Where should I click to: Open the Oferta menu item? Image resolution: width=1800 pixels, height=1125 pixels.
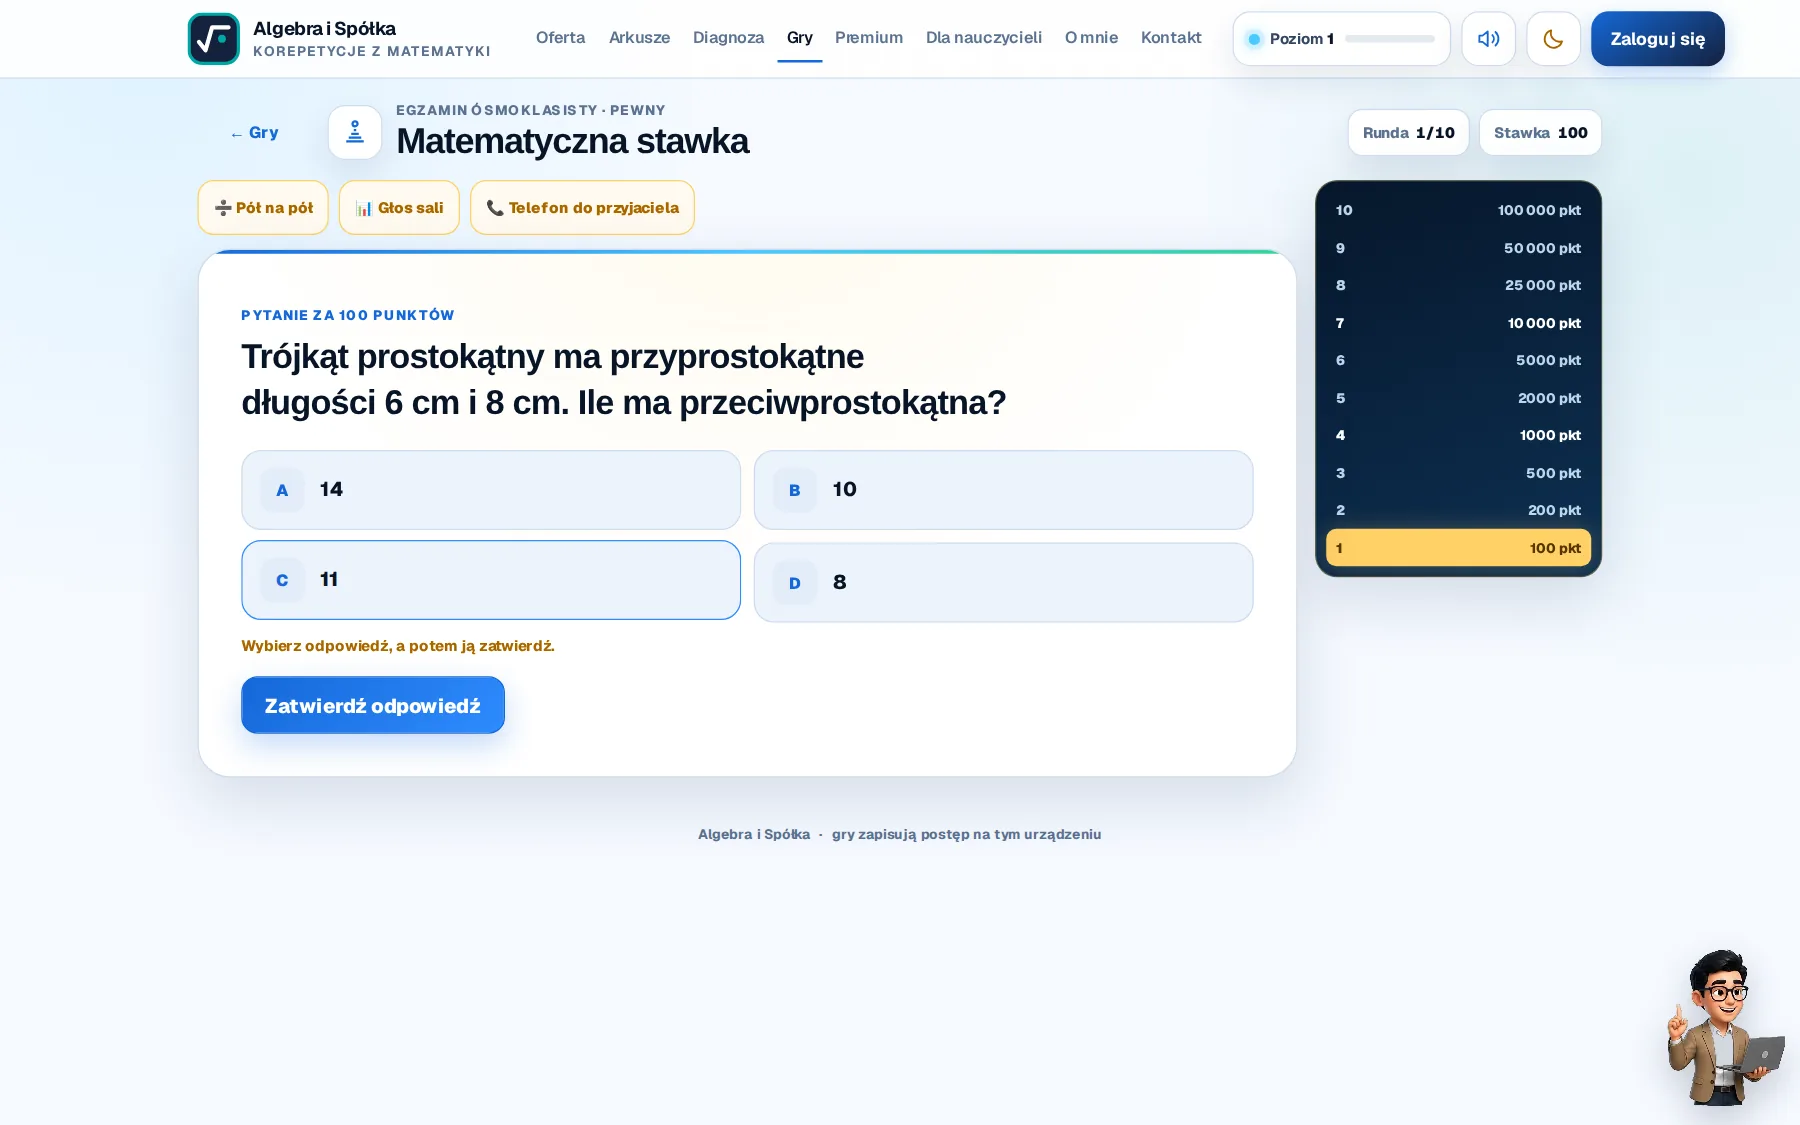point(560,38)
